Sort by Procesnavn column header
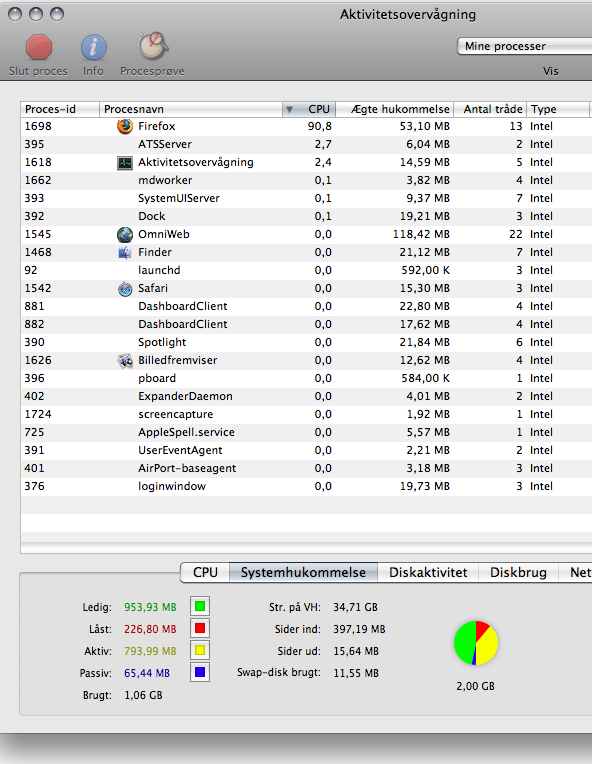Viewport: 592px width, 764px height. tap(191, 109)
